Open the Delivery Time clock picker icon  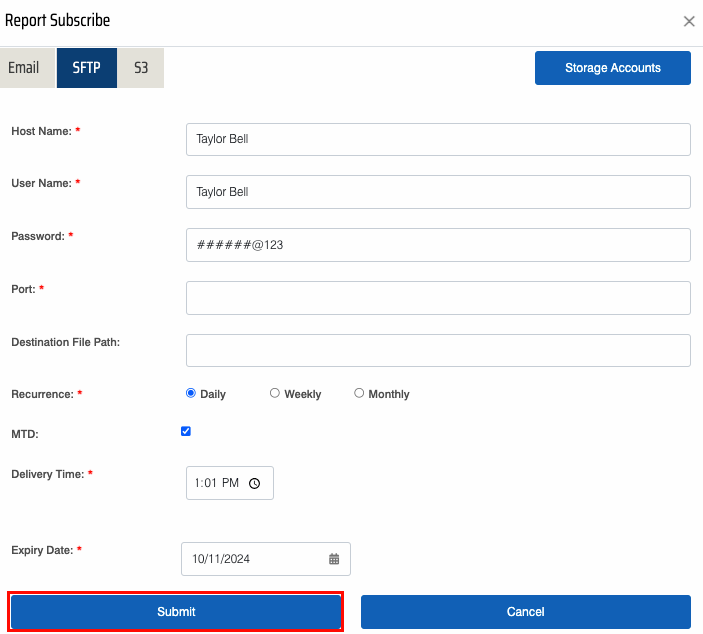coord(254,483)
